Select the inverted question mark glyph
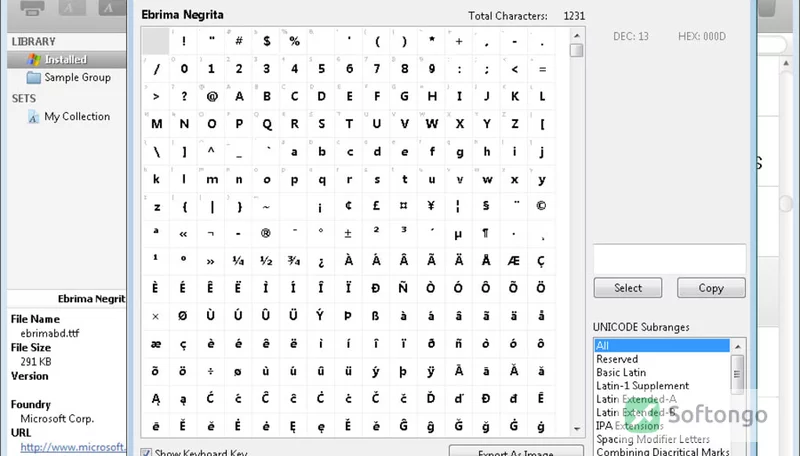 tap(321, 262)
